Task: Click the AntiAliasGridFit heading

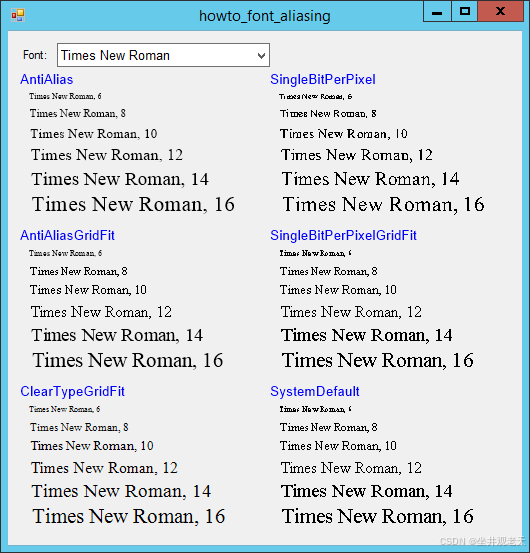Action: (x=67, y=235)
